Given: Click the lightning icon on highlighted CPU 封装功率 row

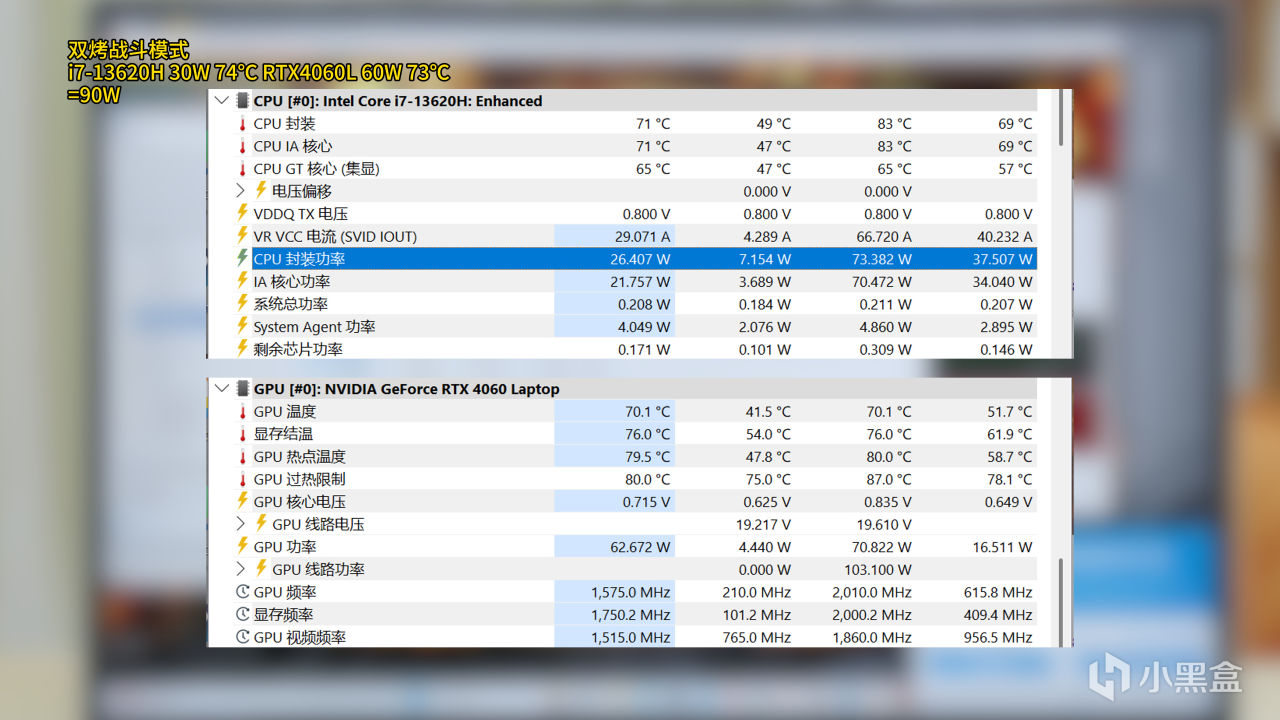Looking at the screenshot, I should coord(242,258).
